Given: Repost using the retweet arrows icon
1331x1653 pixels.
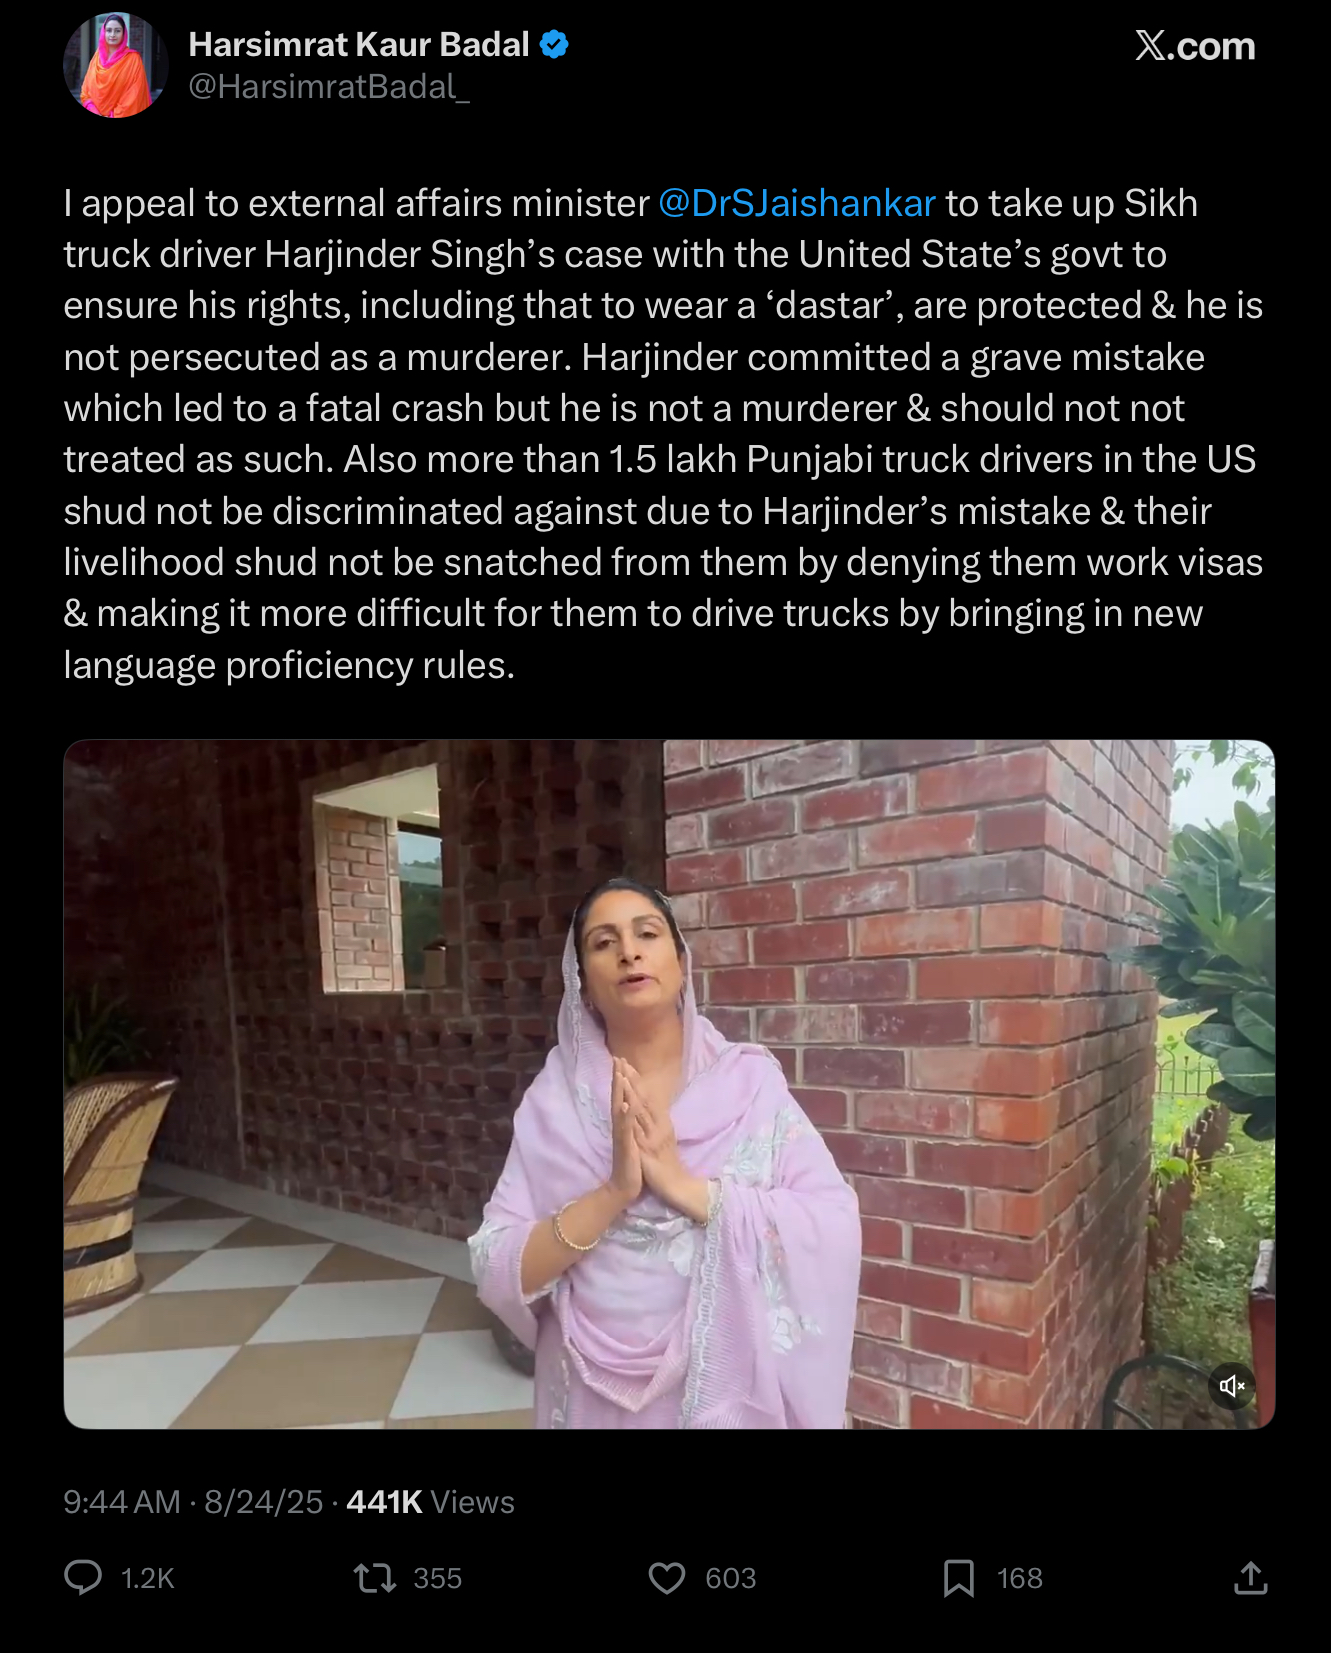Looking at the screenshot, I should click(375, 1578).
